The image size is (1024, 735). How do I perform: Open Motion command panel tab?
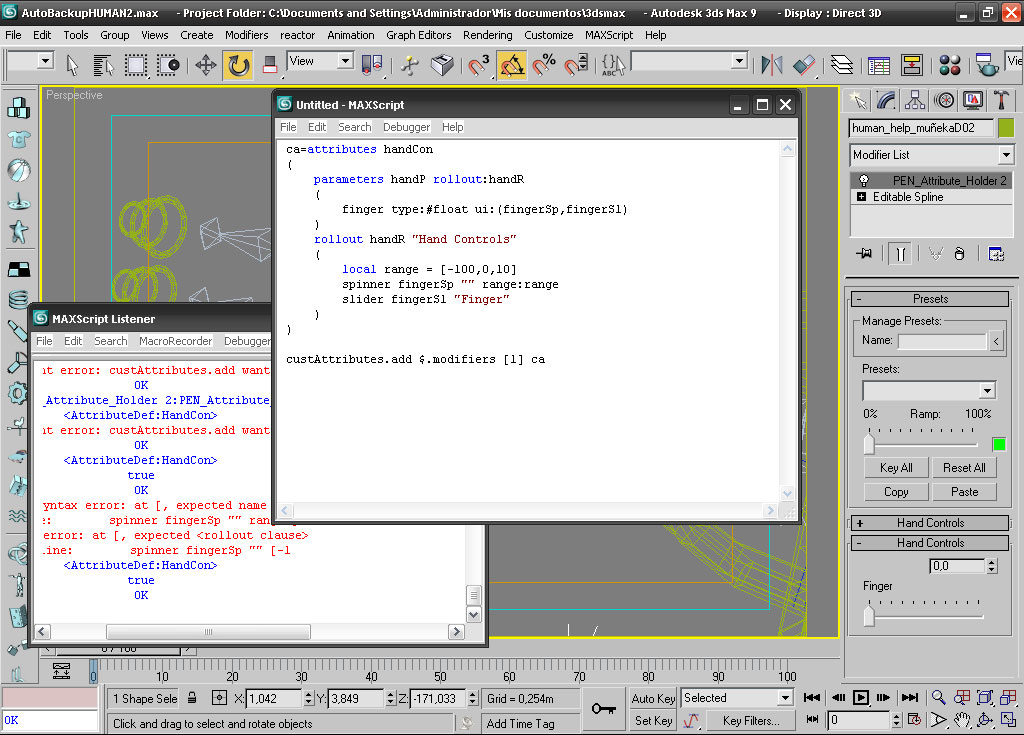[x=944, y=100]
